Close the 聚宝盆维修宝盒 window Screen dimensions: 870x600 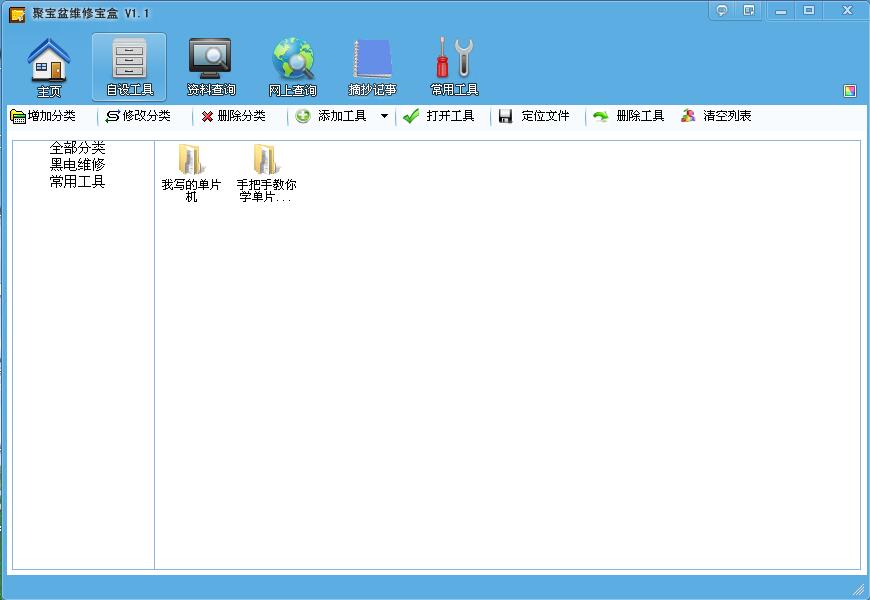847,11
